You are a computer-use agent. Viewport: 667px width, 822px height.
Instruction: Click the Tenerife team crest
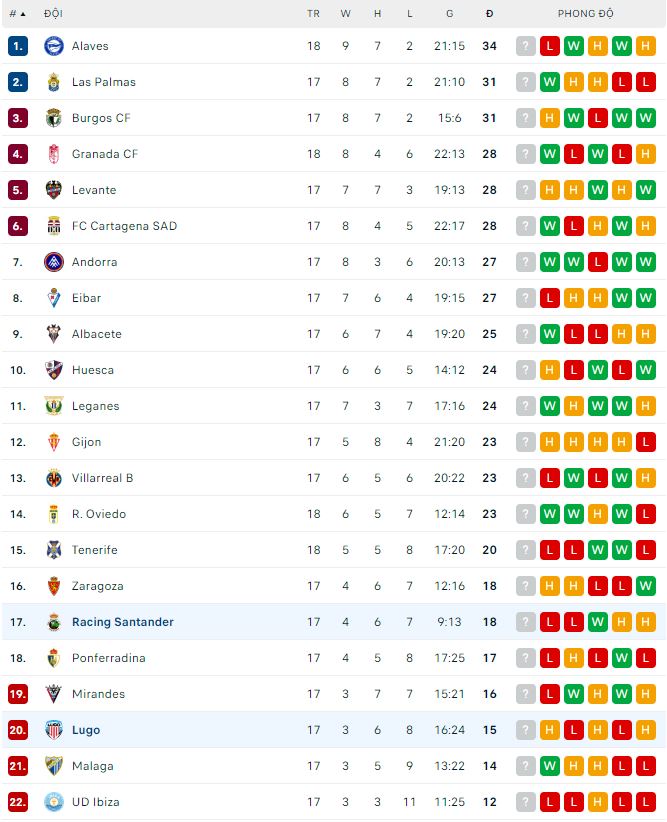tap(54, 550)
